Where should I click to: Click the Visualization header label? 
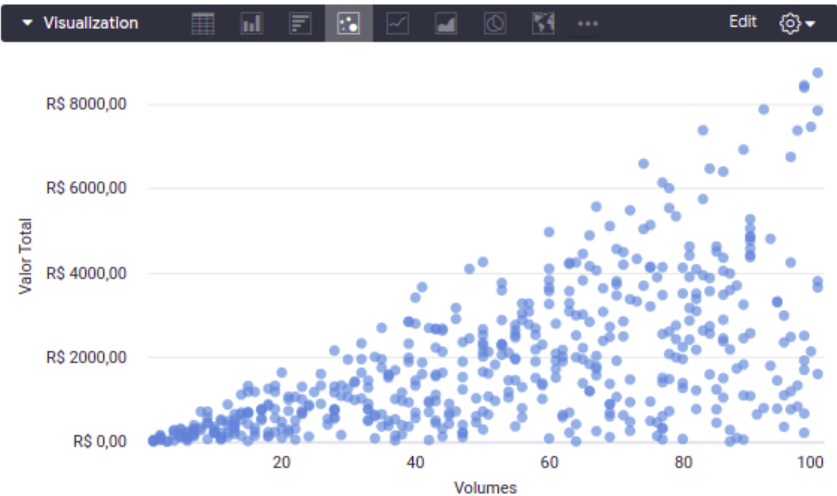[x=91, y=23]
